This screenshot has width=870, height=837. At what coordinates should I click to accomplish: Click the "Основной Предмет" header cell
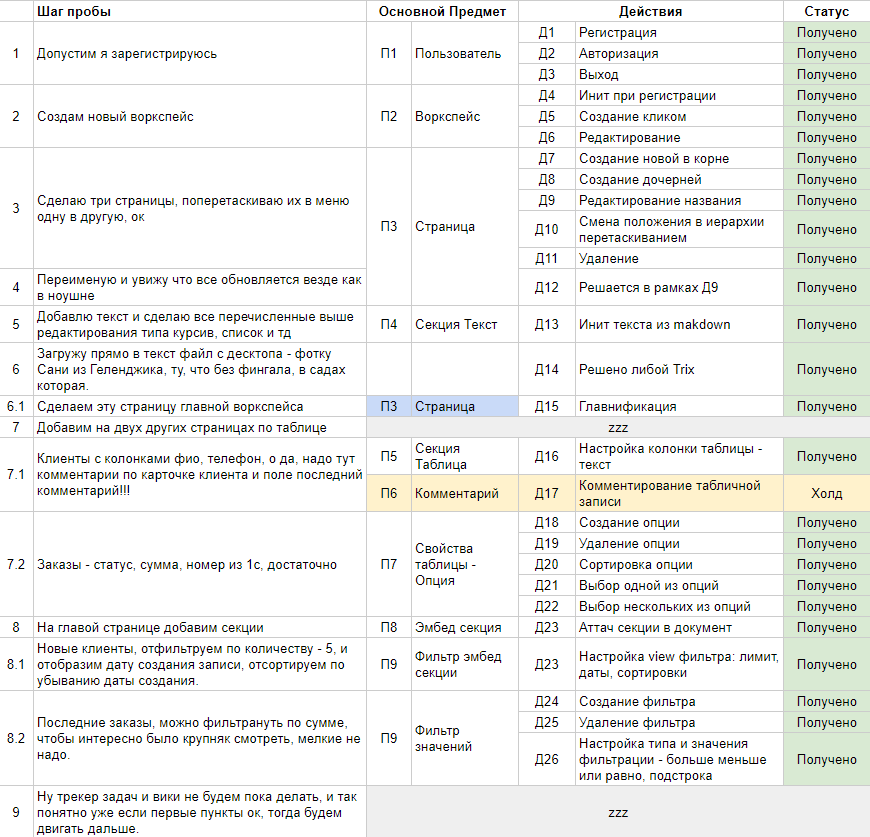(x=445, y=12)
